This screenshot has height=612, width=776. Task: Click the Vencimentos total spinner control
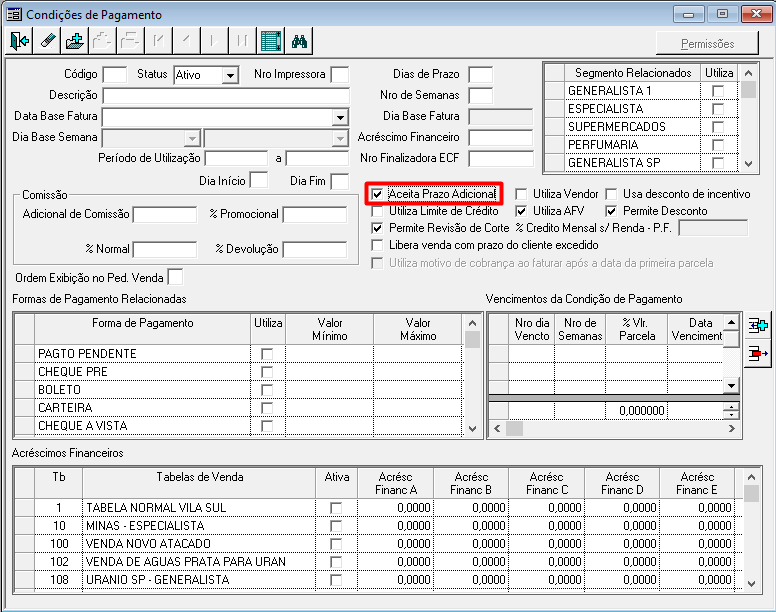click(x=731, y=411)
